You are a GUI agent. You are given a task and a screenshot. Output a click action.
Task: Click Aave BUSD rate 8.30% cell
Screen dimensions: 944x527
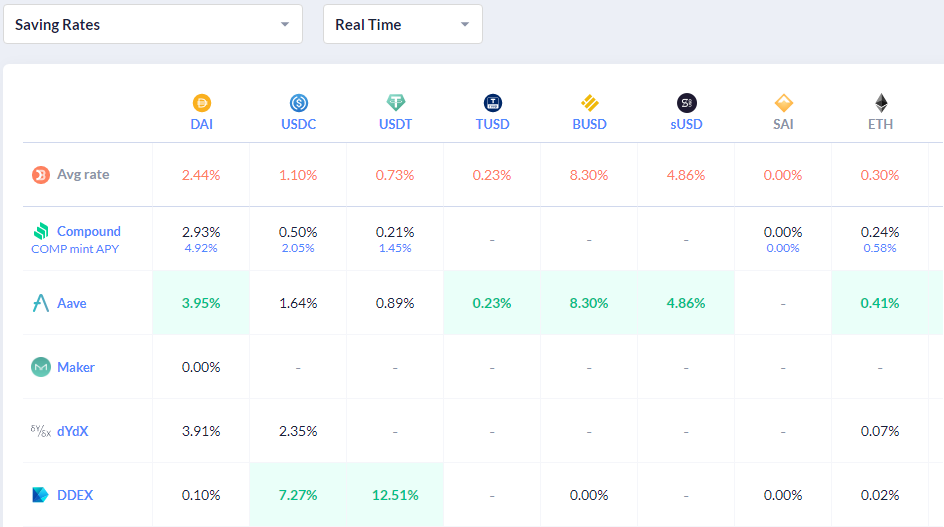tap(589, 303)
